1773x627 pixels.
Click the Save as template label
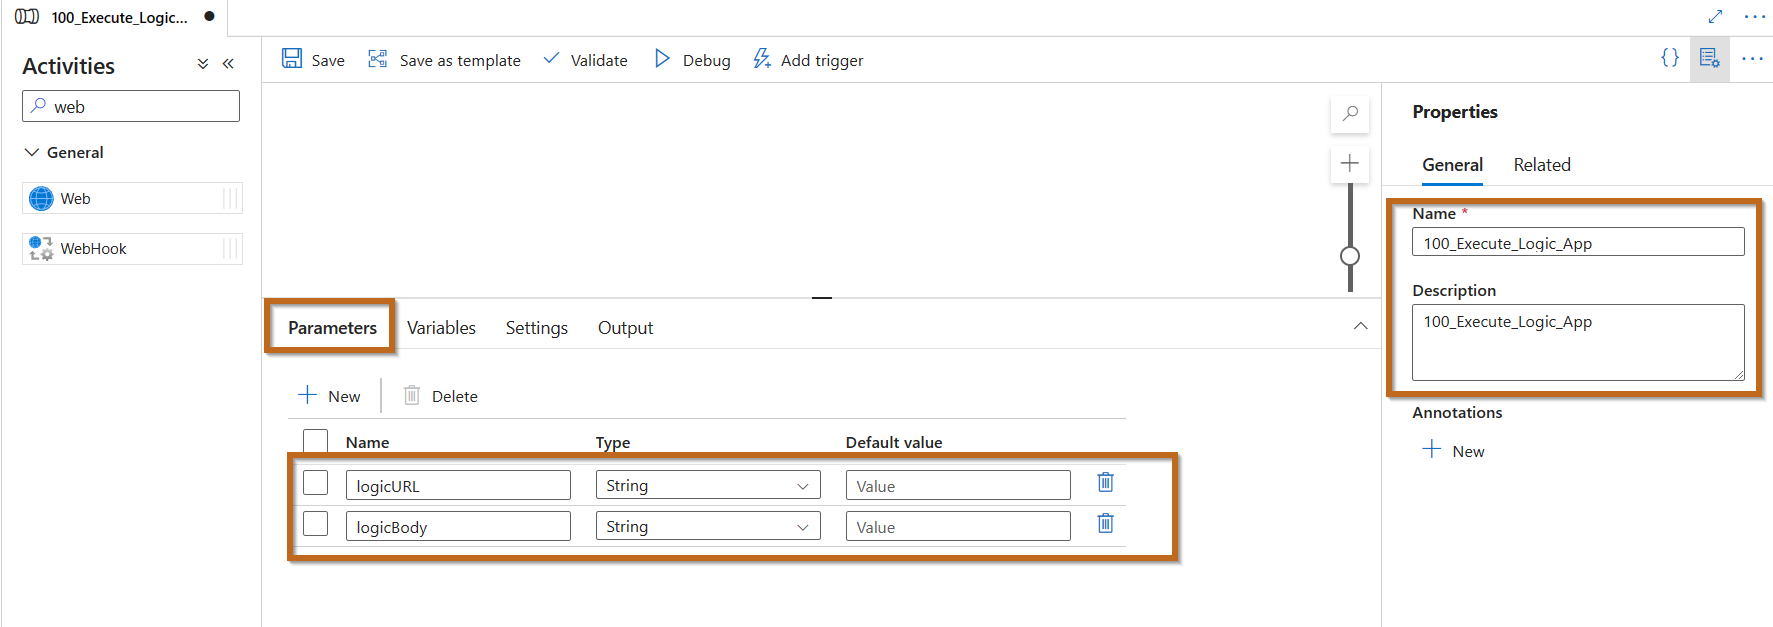click(460, 60)
